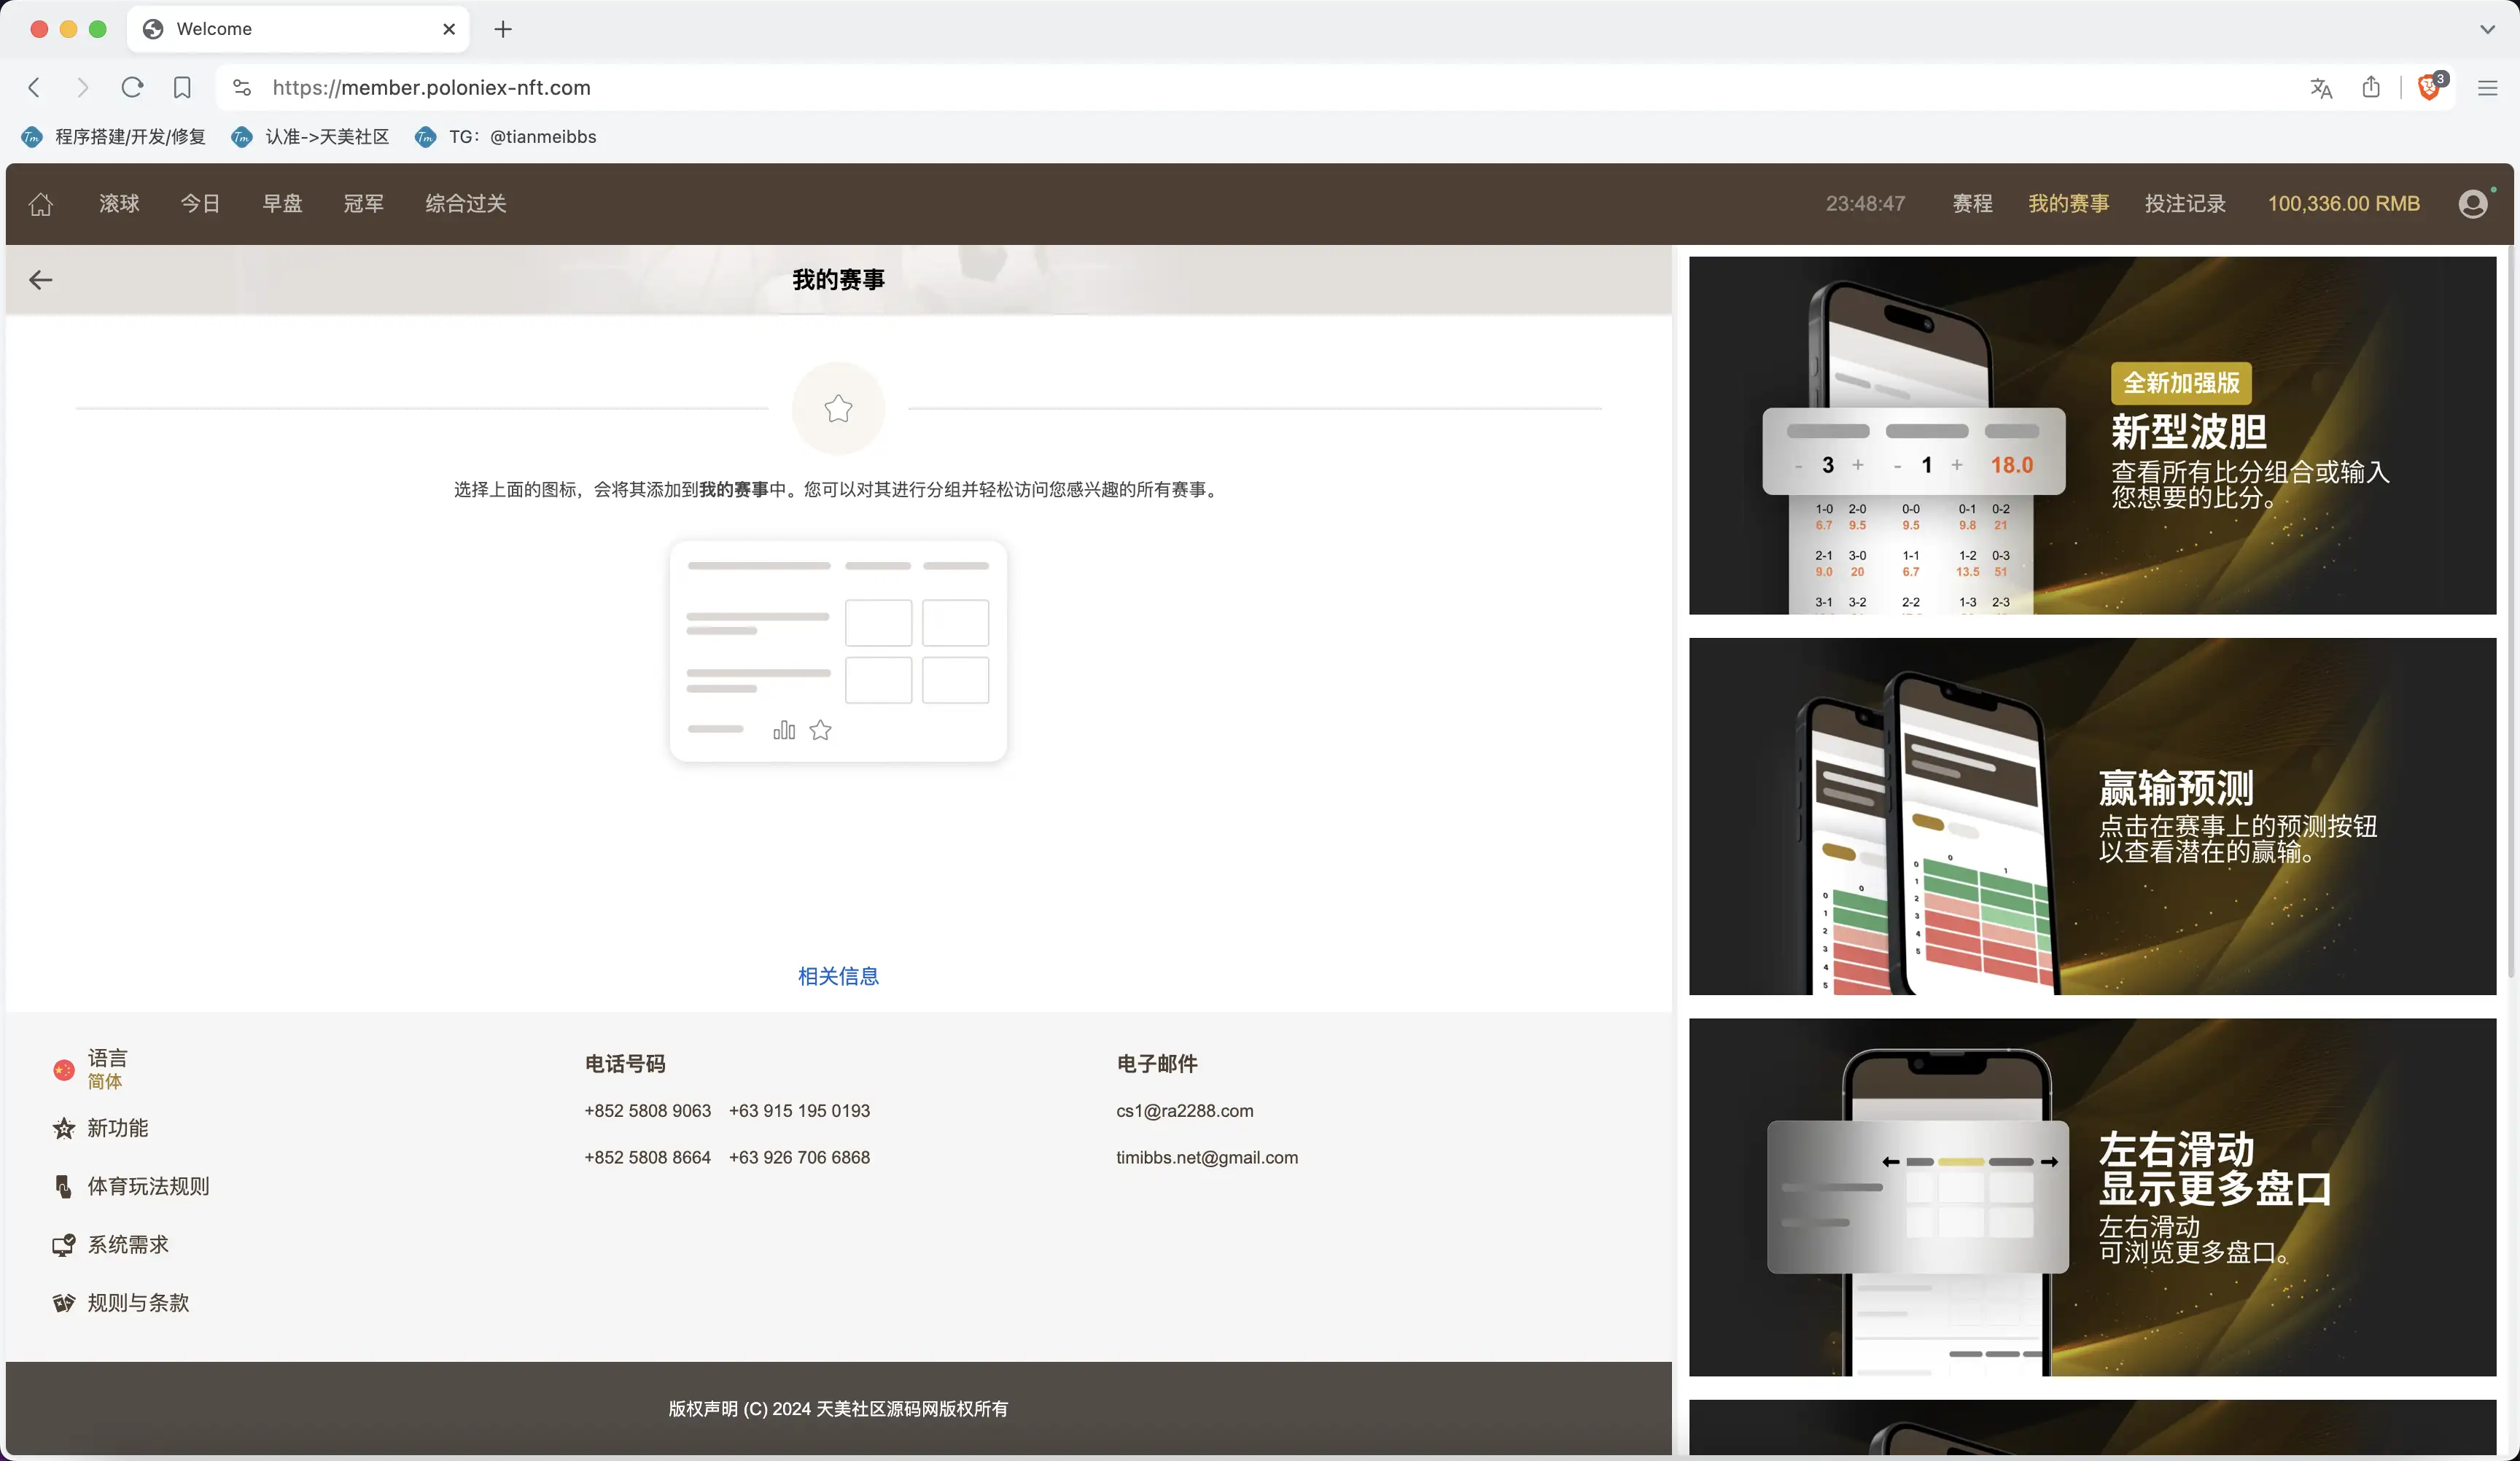Click the 100,336.00 RMB balance
Screen dimensions: 2520x1461
pyautogui.click(x=2343, y=204)
